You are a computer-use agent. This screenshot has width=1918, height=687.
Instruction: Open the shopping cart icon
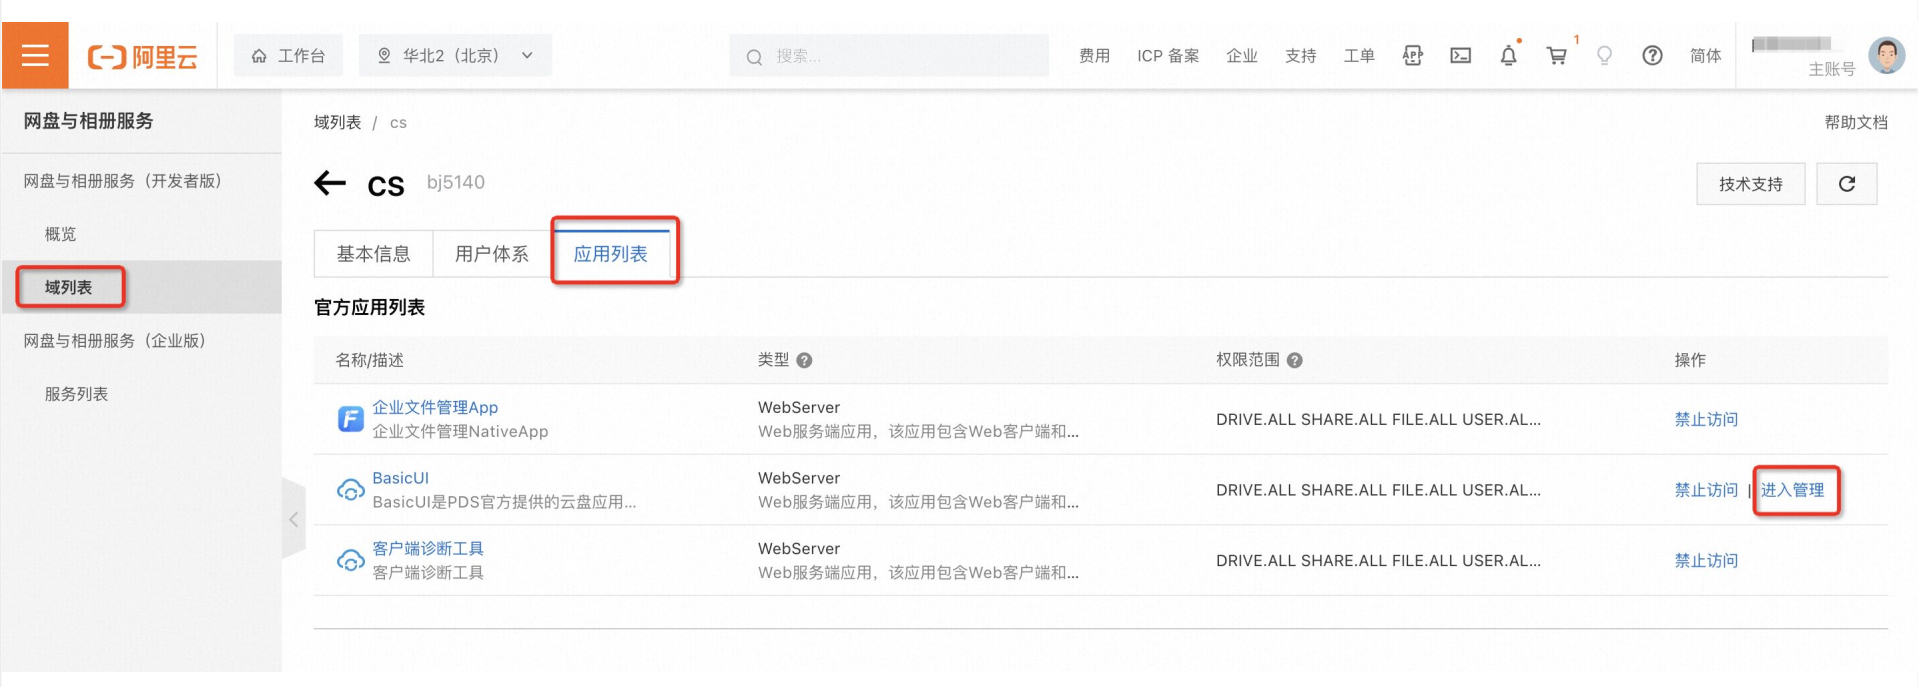1557,56
